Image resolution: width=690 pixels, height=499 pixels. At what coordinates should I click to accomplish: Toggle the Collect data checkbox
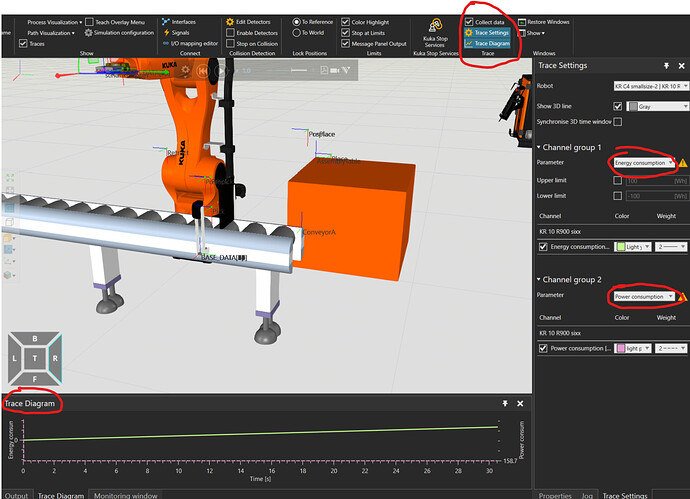[469, 21]
